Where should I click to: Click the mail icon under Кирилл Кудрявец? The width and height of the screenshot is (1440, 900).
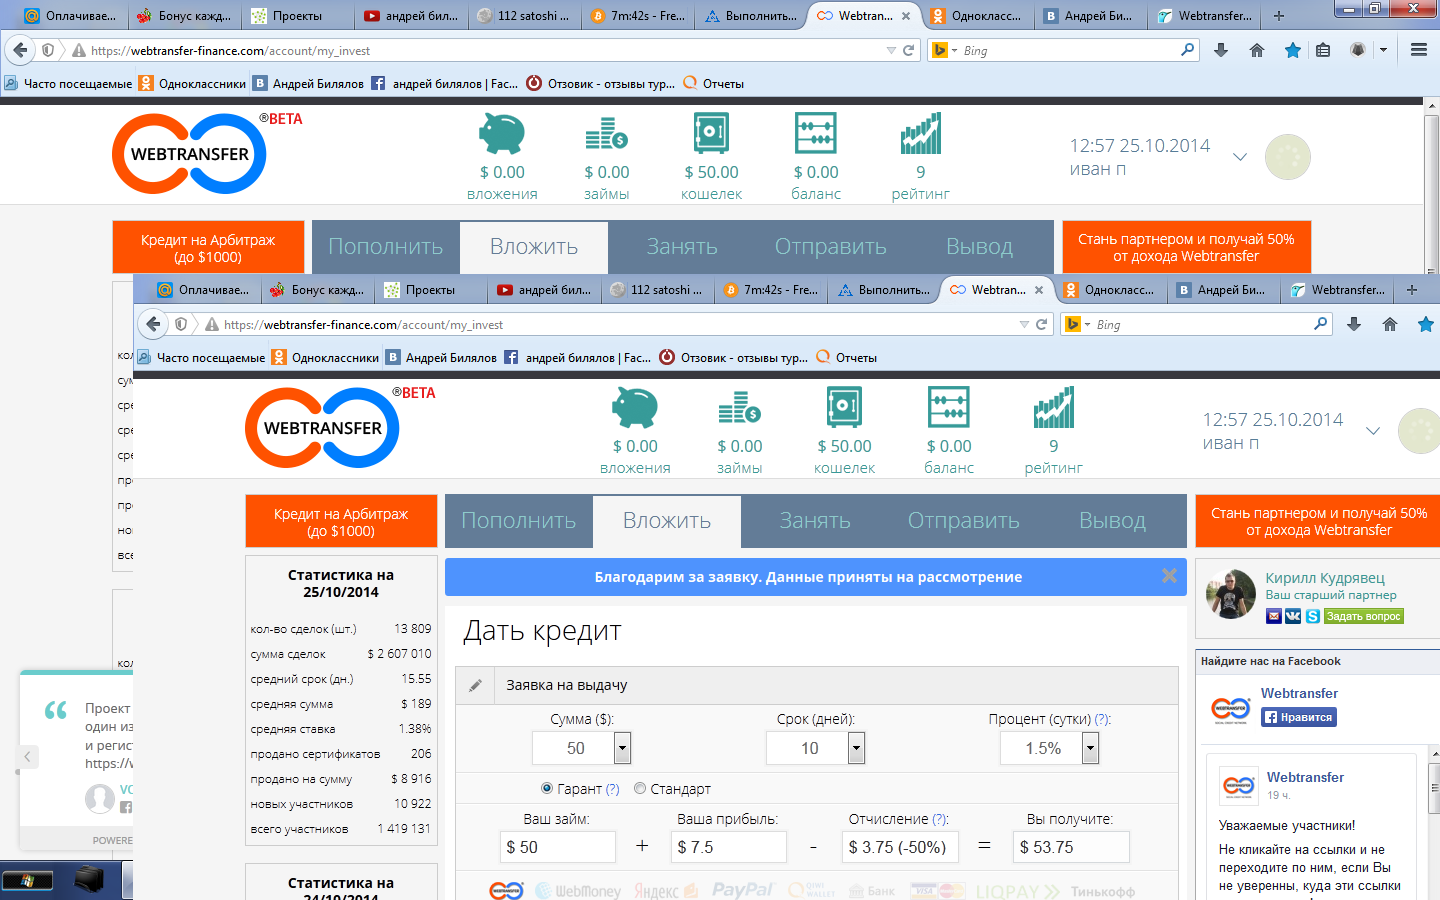(1274, 616)
